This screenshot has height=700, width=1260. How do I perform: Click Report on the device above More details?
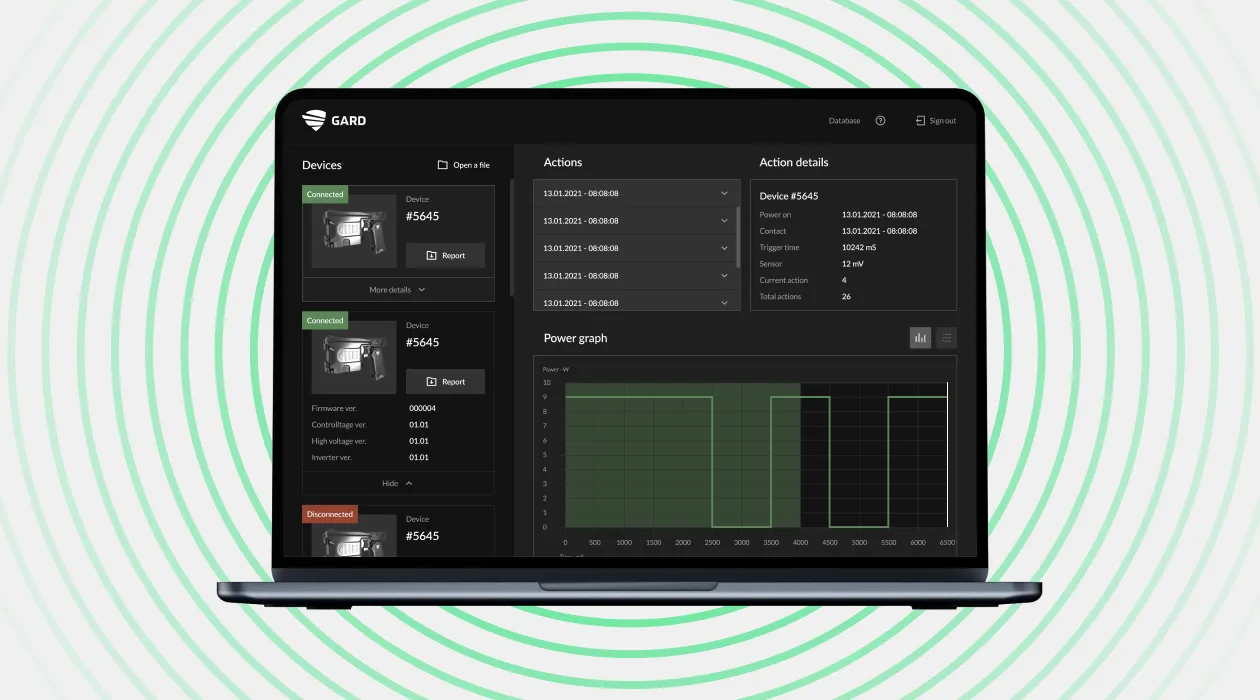click(445, 256)
